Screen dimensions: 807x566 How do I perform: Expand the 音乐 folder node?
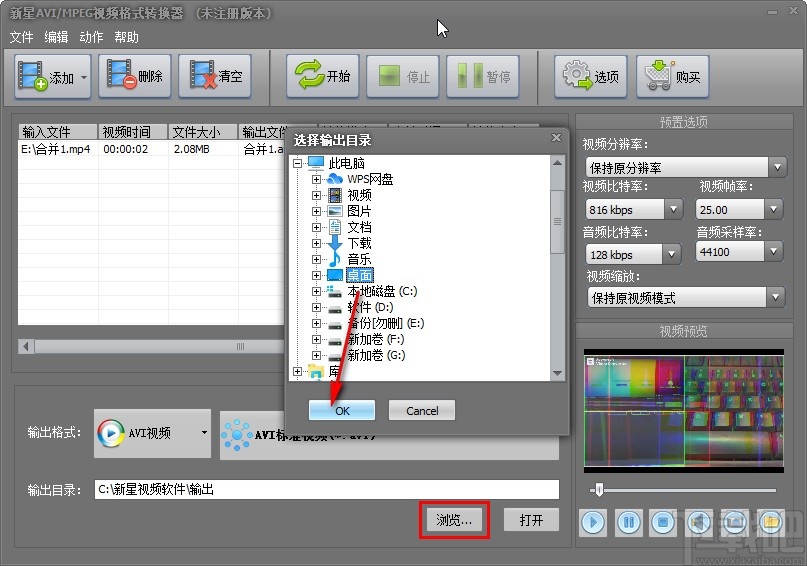click(x=317, y=259)
